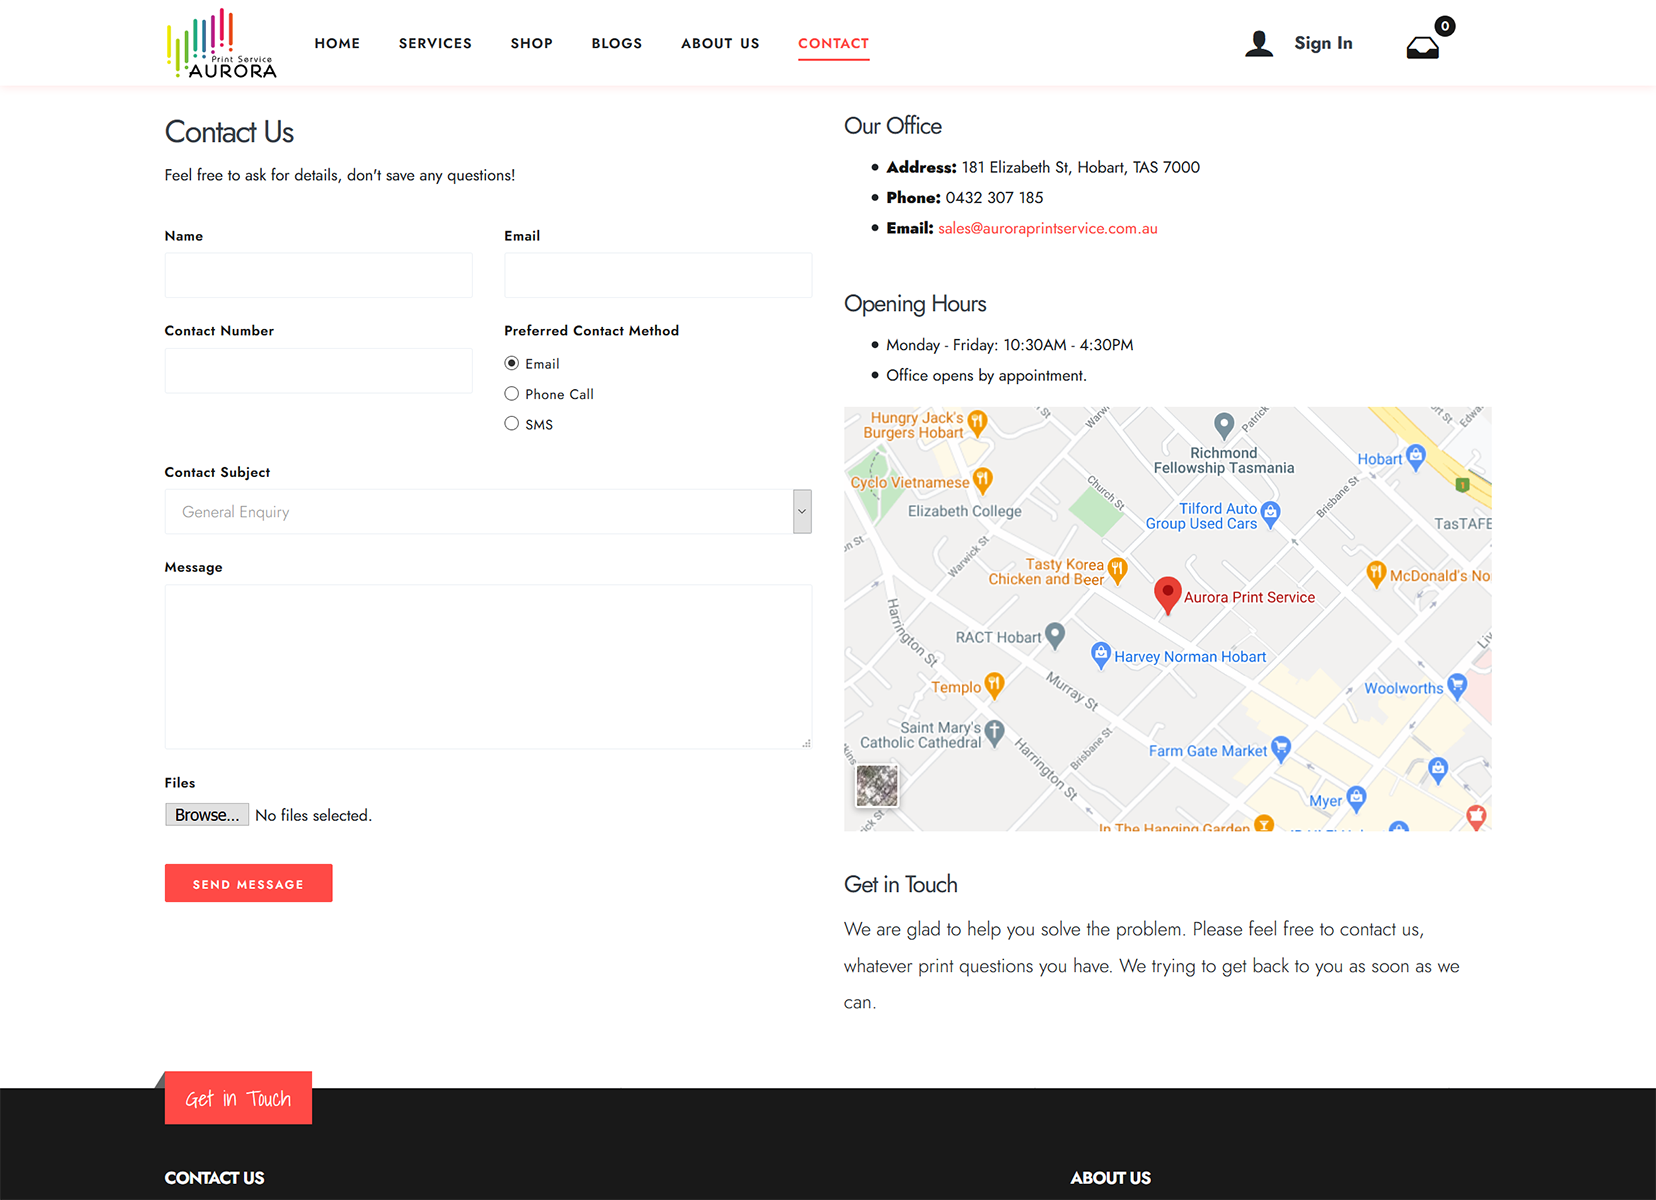
Task: Click the Farm Gate Market marker
Action: (x=1280, y=749)
